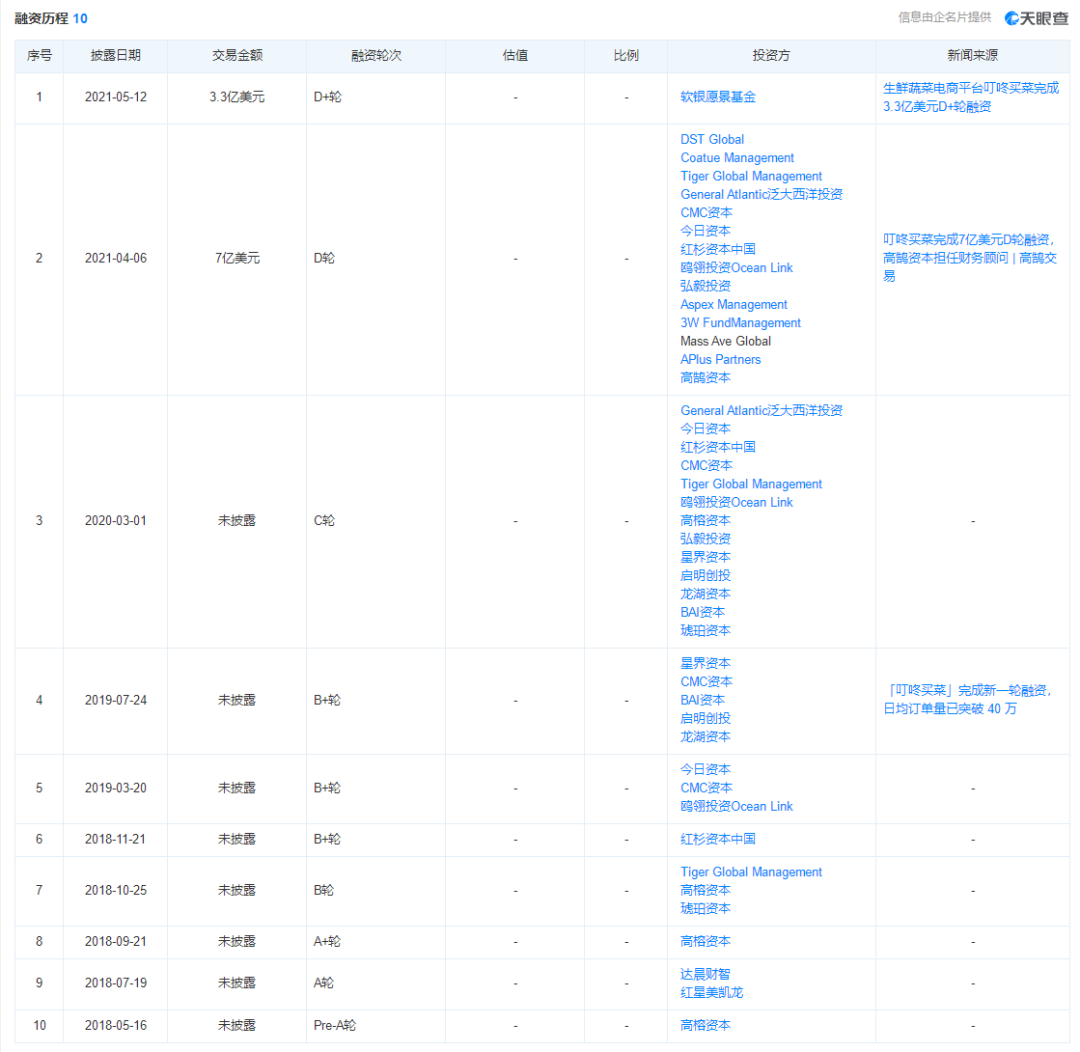Click 弘毅投资 in the 2021-04-06 row
This screenshot has width=1080, height=1052.
(x=705, y=286)
